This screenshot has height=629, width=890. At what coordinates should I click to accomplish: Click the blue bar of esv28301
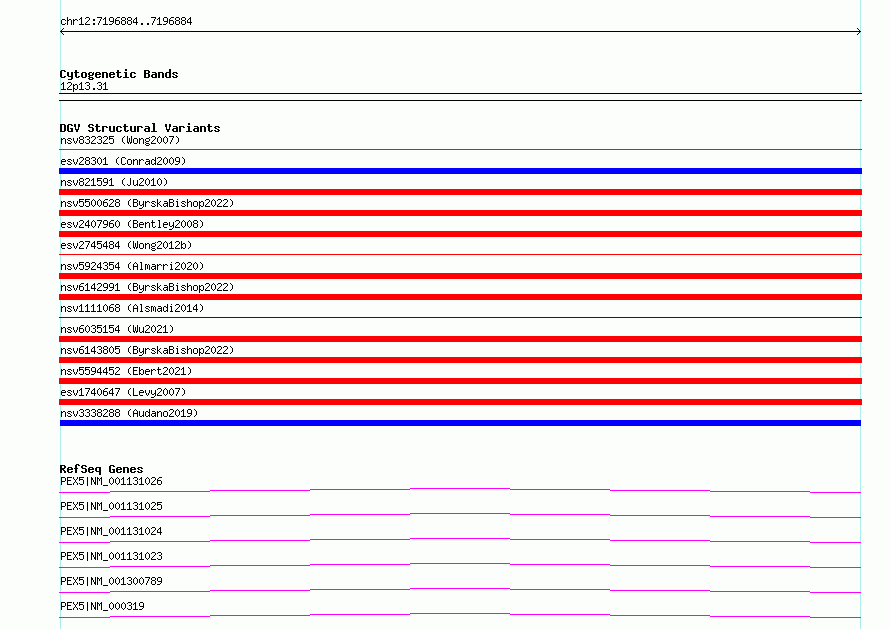click(x=460, y=171)
